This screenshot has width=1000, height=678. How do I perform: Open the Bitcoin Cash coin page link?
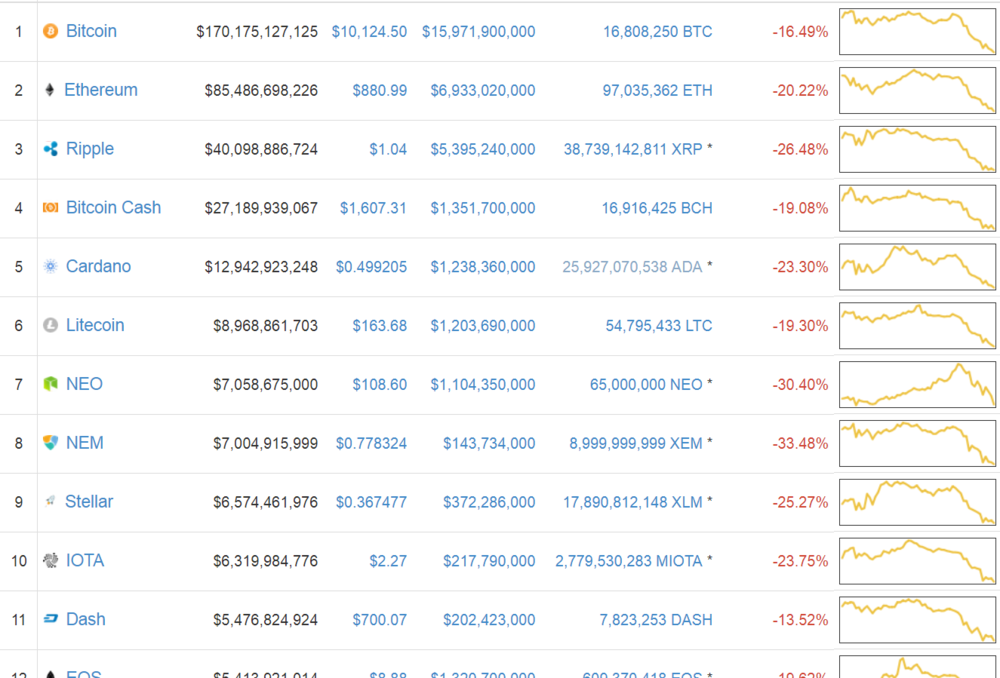[x=113, y=208]
